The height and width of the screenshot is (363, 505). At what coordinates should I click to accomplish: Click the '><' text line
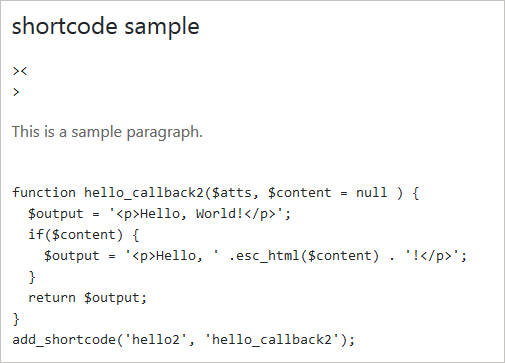click(x=20, y=71)
